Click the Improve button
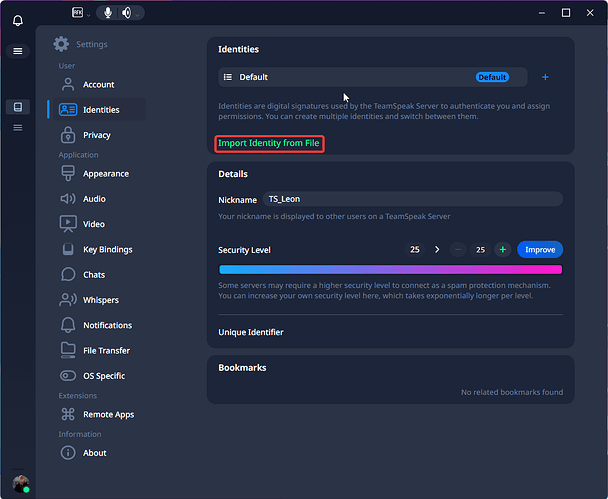Viewport: 608px width, 499px height. (x=540, y=250)
